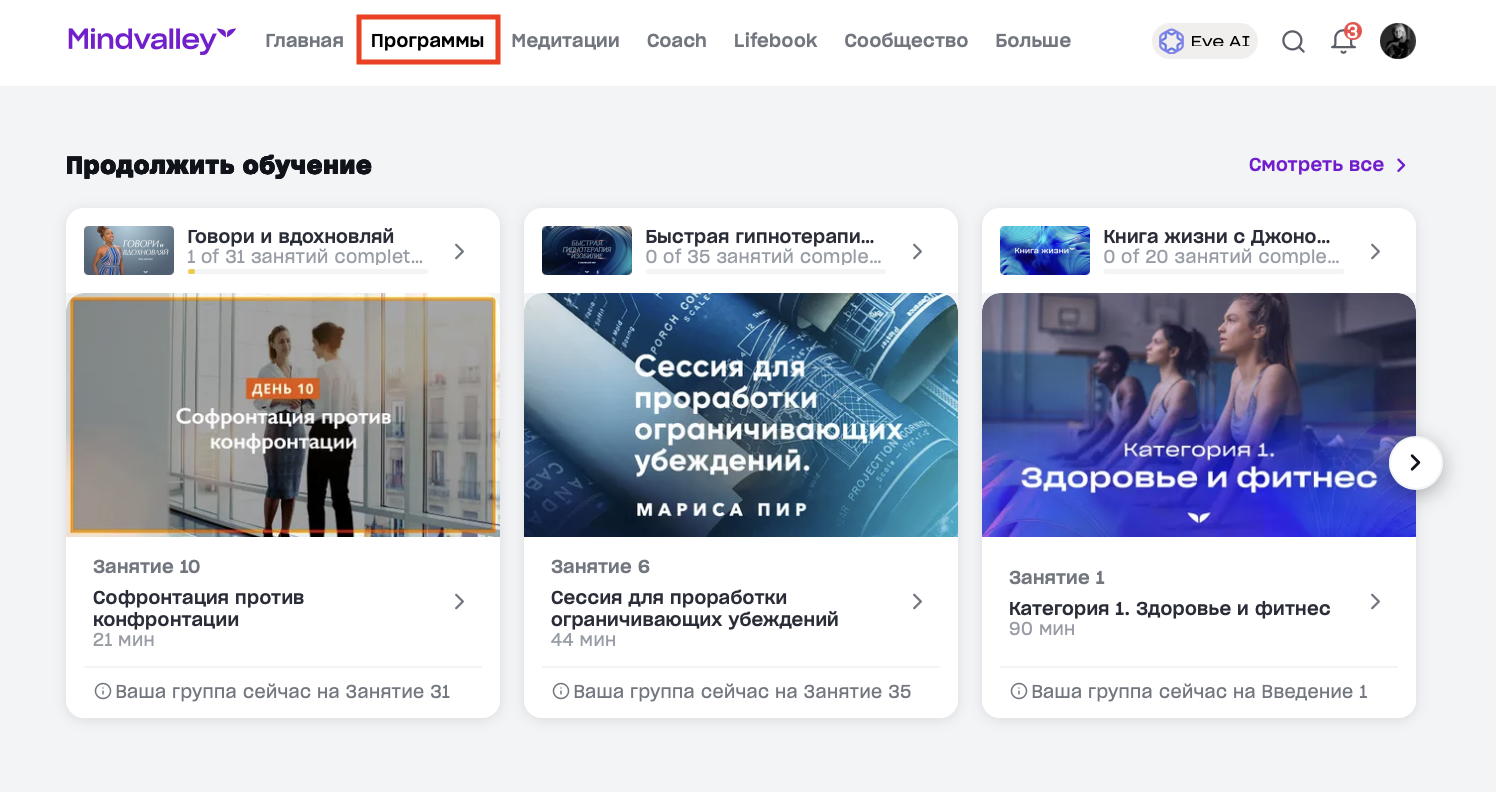Image resolution: width=1496 pixels, height=792 pixels.
Task: Expand Говори и вдохновляй program chevron
Action: 459,251
